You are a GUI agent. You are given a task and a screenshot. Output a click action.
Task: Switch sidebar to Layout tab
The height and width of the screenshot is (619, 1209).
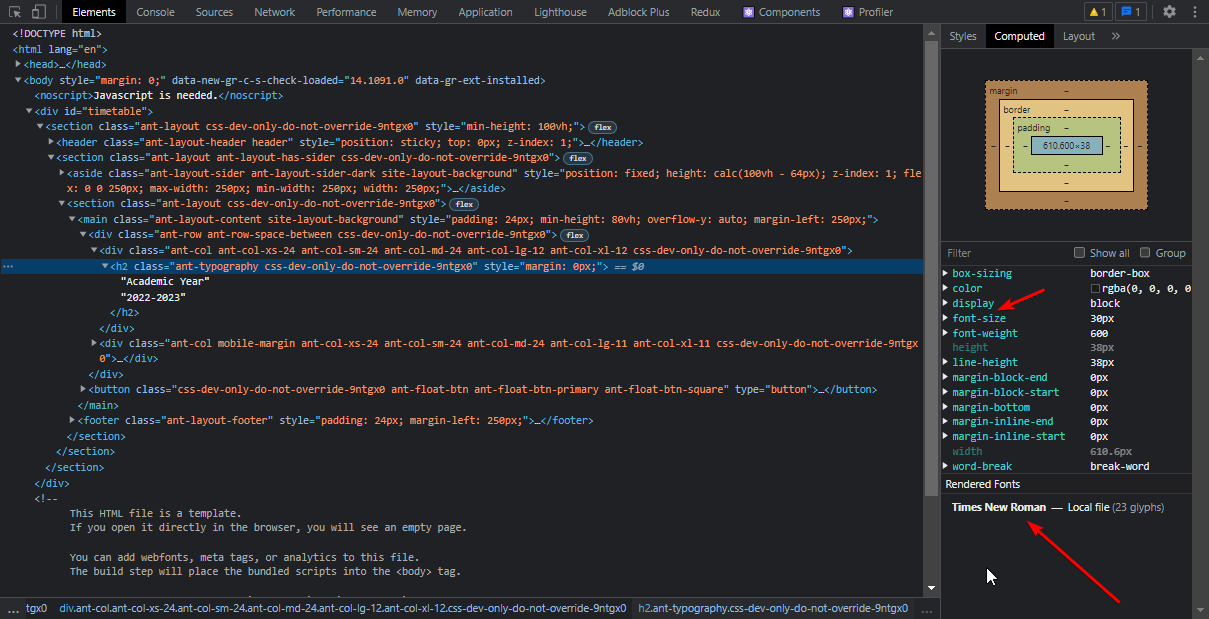click(x=1079, y=36)
